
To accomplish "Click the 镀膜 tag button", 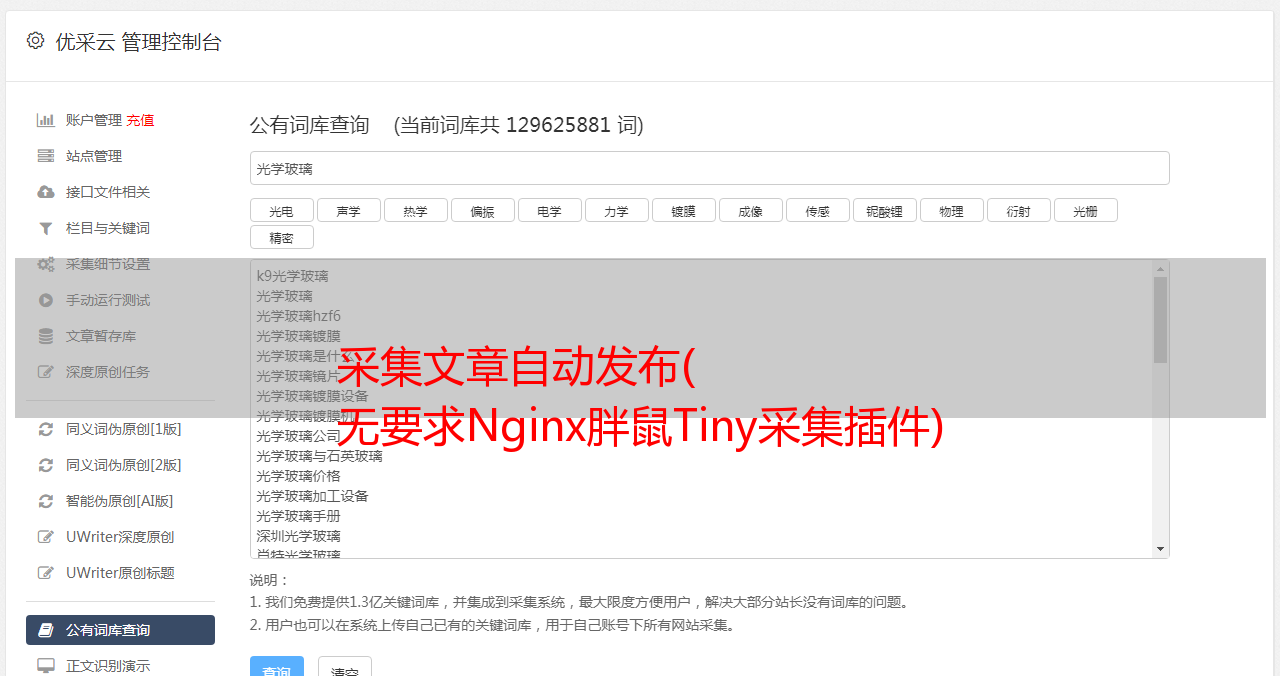I will [683, 210].
